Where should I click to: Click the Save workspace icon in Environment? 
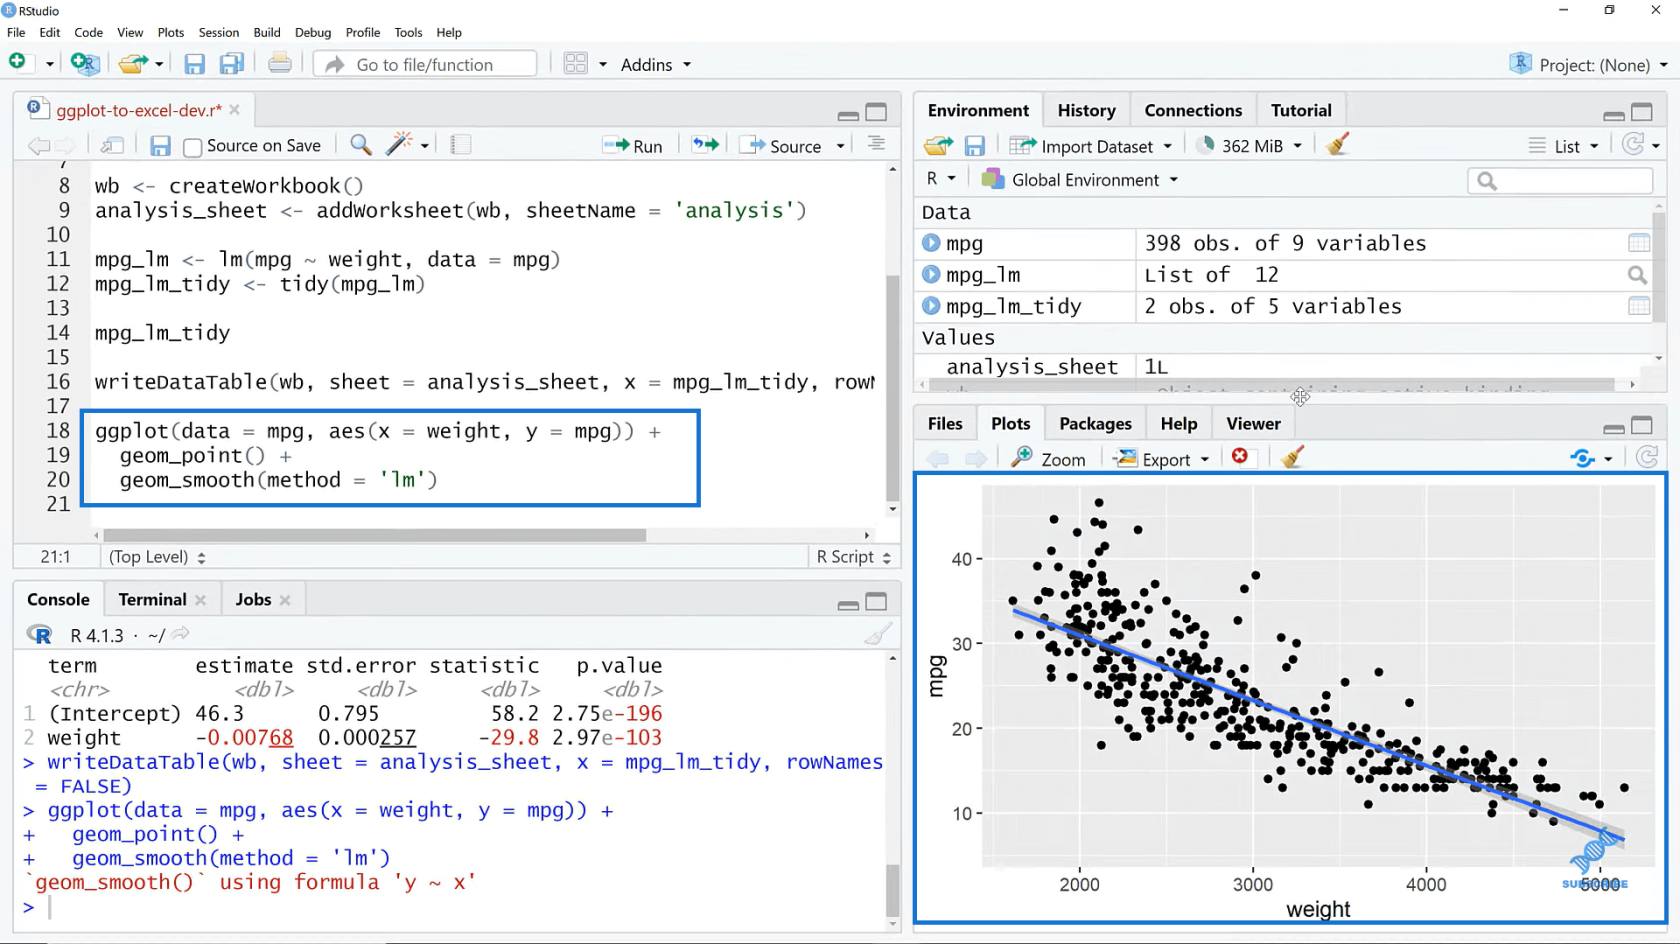pyautogui.click(x=975, y=146)
